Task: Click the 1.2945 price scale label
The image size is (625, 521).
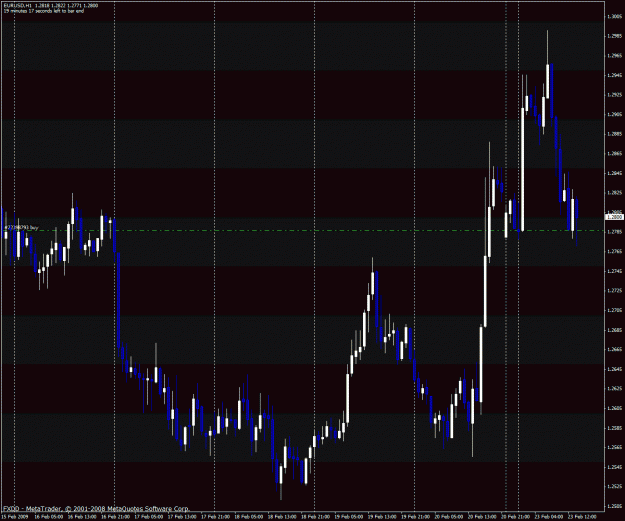Action: [x=615, y=75]
